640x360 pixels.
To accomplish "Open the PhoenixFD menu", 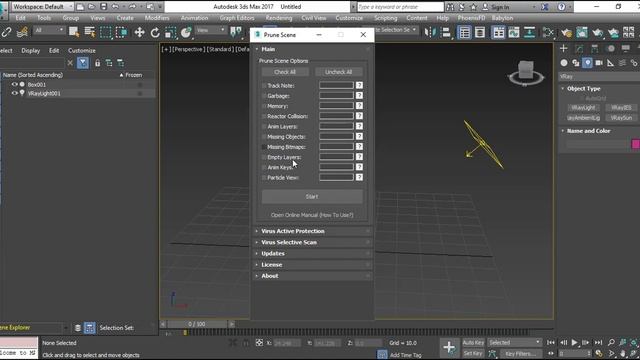I will click(471, 18).
